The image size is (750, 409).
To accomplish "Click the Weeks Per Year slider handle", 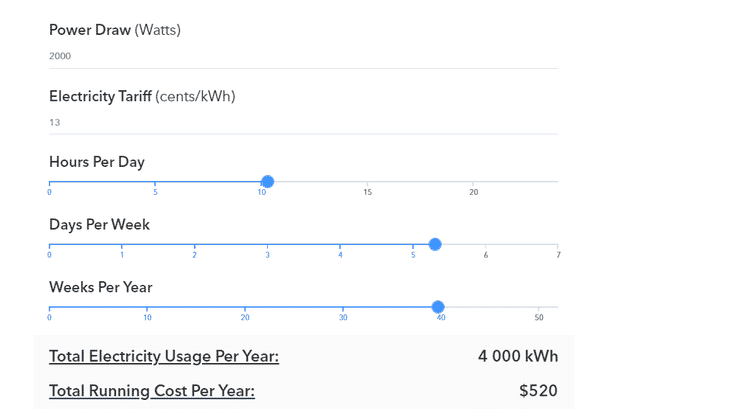I will 438,307.
